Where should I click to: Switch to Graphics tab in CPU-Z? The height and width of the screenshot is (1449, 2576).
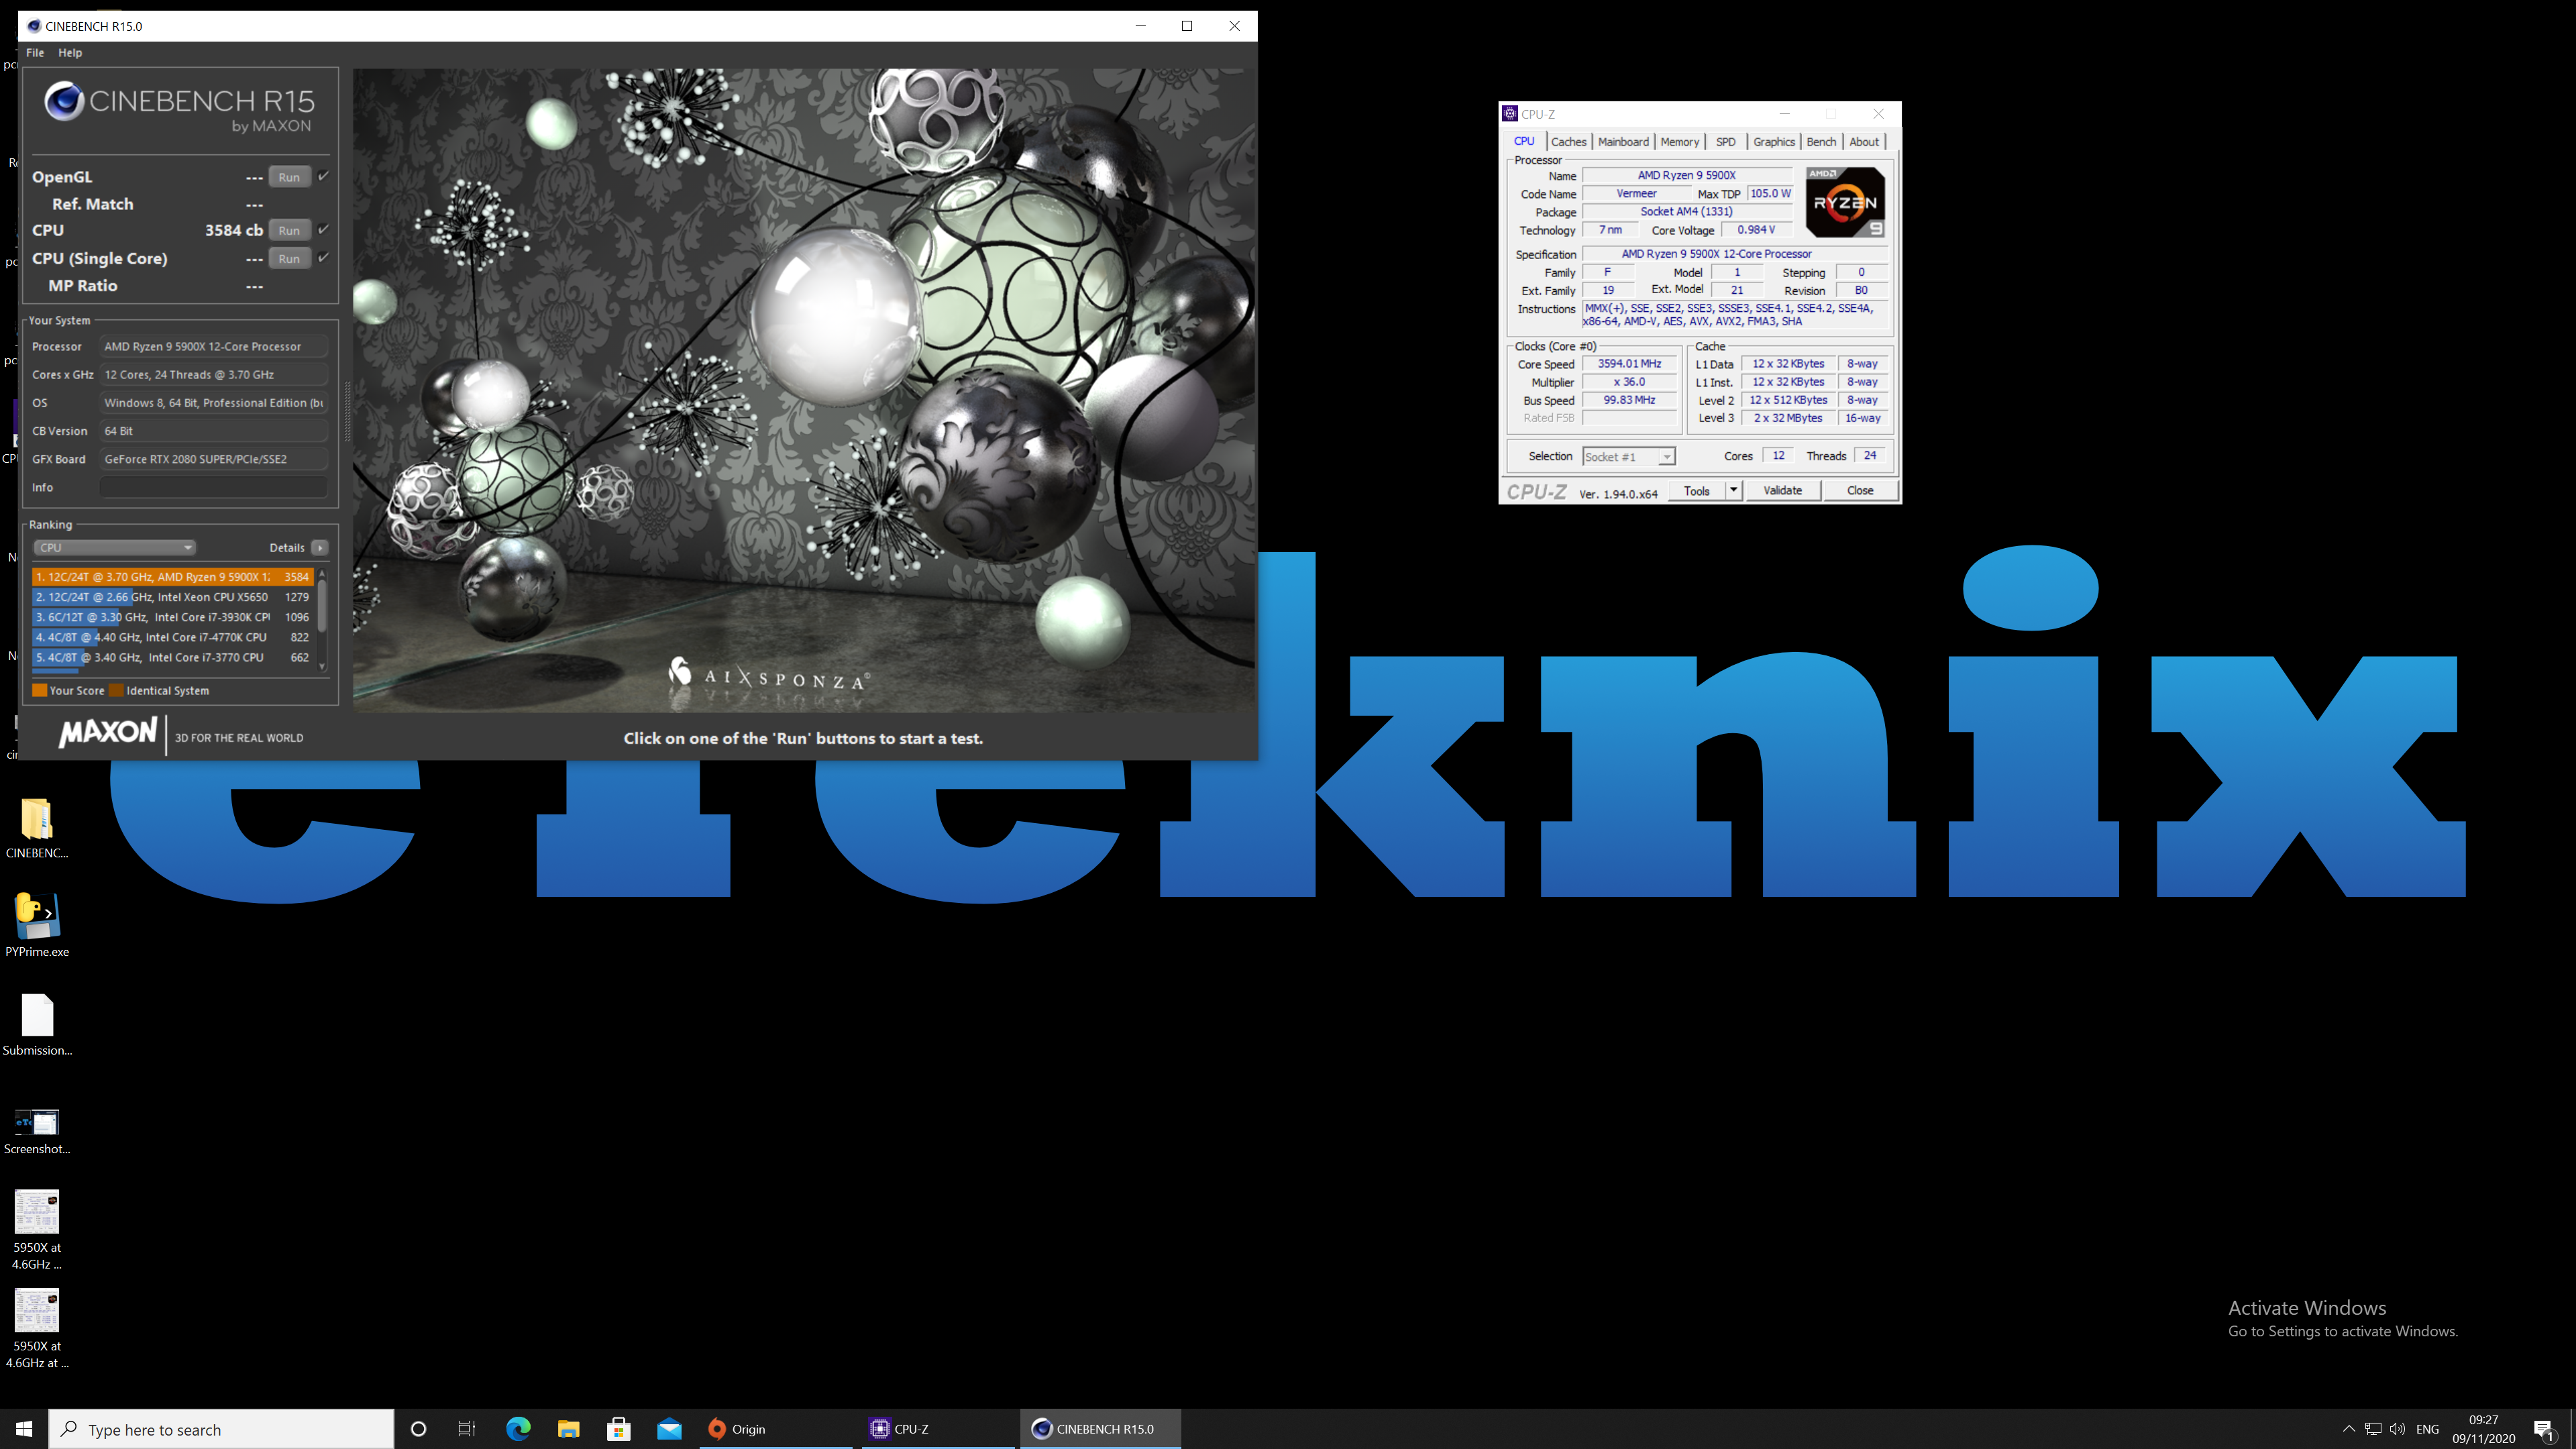point(1774,142)
